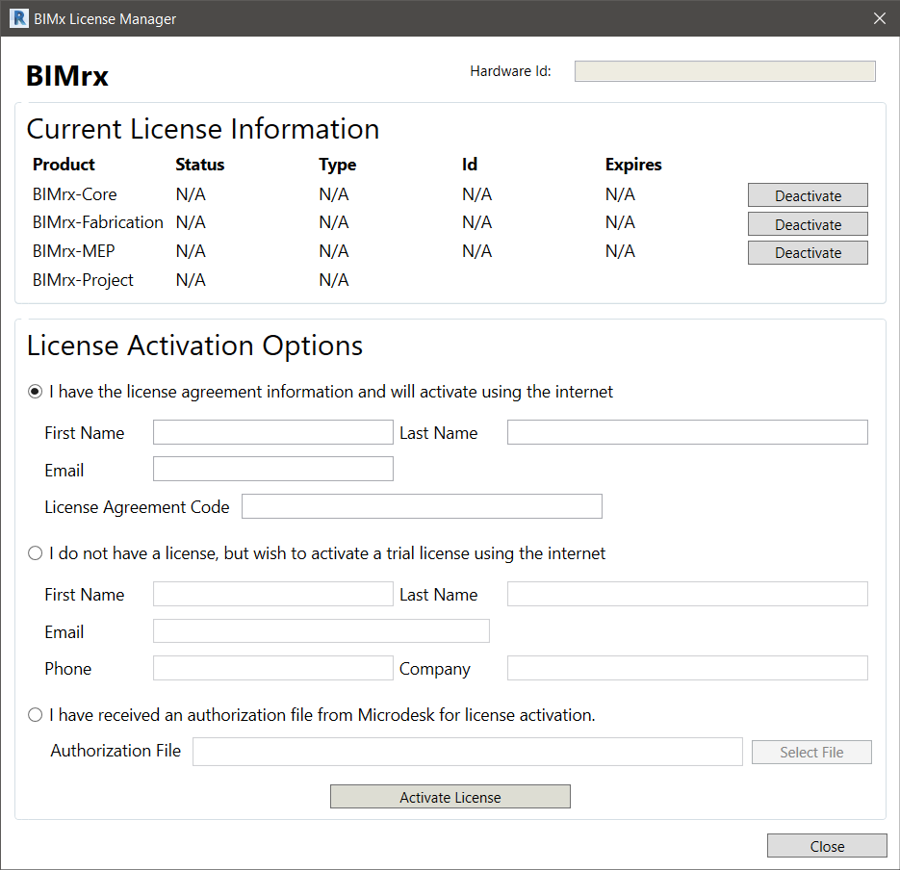Click the Revit app icon in title bar
Image resolution: width=900 pixels, height=870 pixels.
(x=19, y=18)
